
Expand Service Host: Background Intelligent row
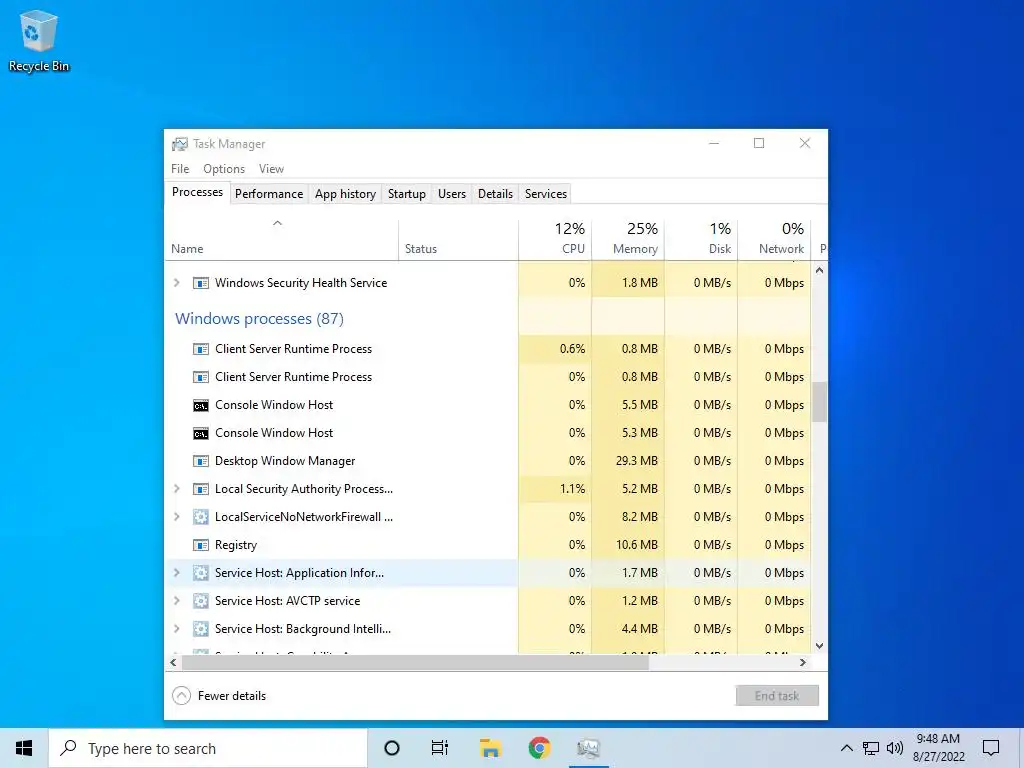point(176,629)
